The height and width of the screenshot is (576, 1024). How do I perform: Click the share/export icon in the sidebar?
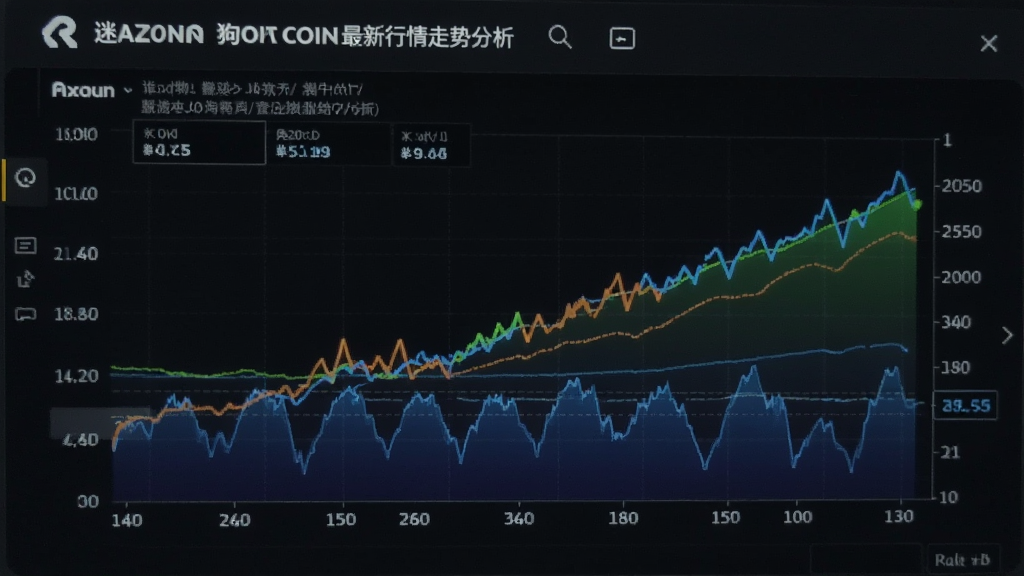tap(25, 279)
